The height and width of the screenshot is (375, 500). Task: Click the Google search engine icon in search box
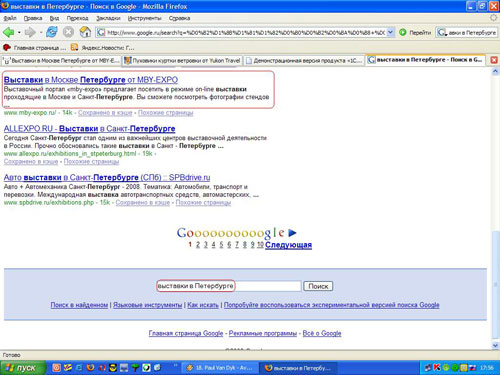click(442, 32)
